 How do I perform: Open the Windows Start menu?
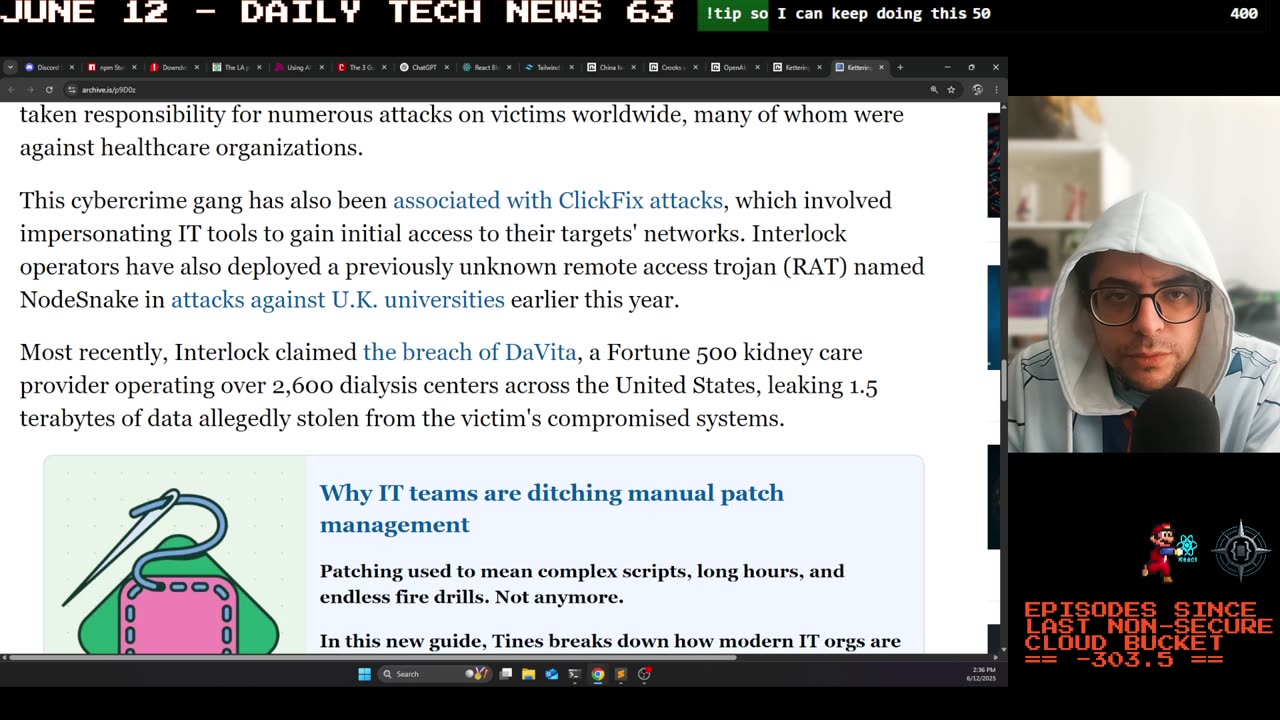point(364,674)
